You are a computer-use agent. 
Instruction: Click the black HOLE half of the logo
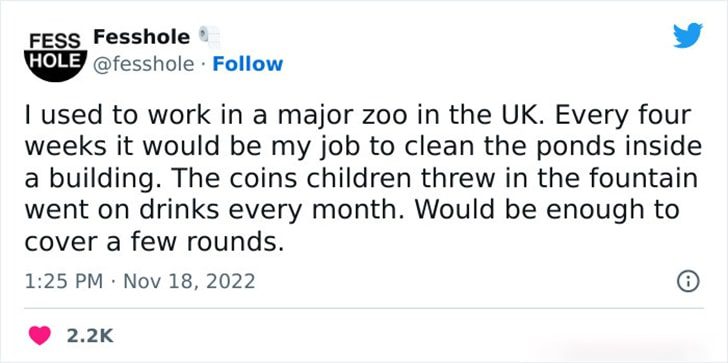point(56,66)
